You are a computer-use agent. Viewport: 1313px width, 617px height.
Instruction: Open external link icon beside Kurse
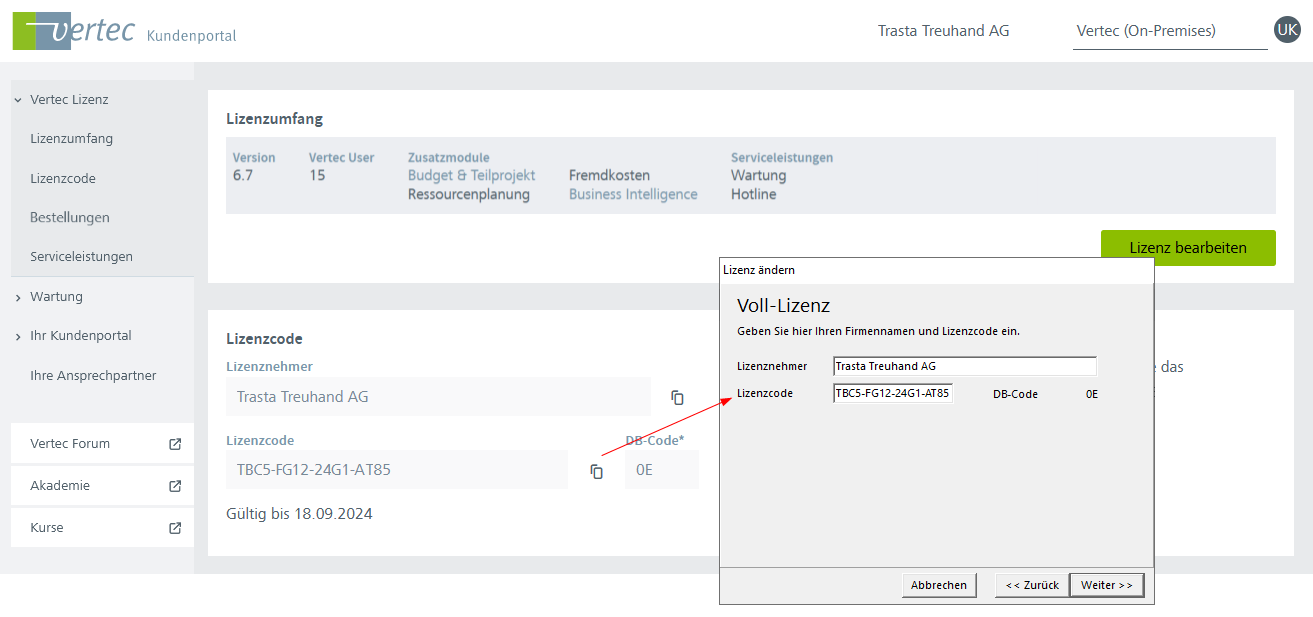pos(175,528)
